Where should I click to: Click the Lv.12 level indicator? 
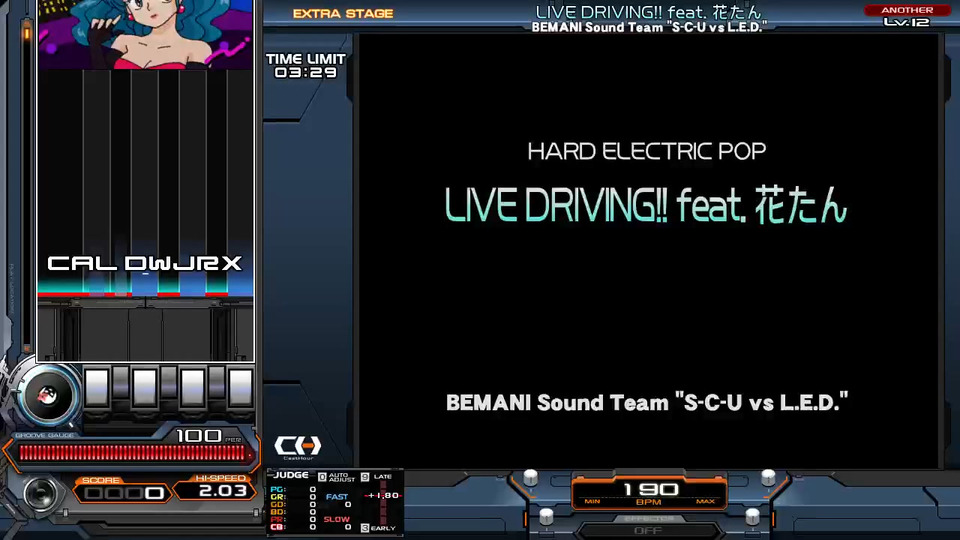907,23
